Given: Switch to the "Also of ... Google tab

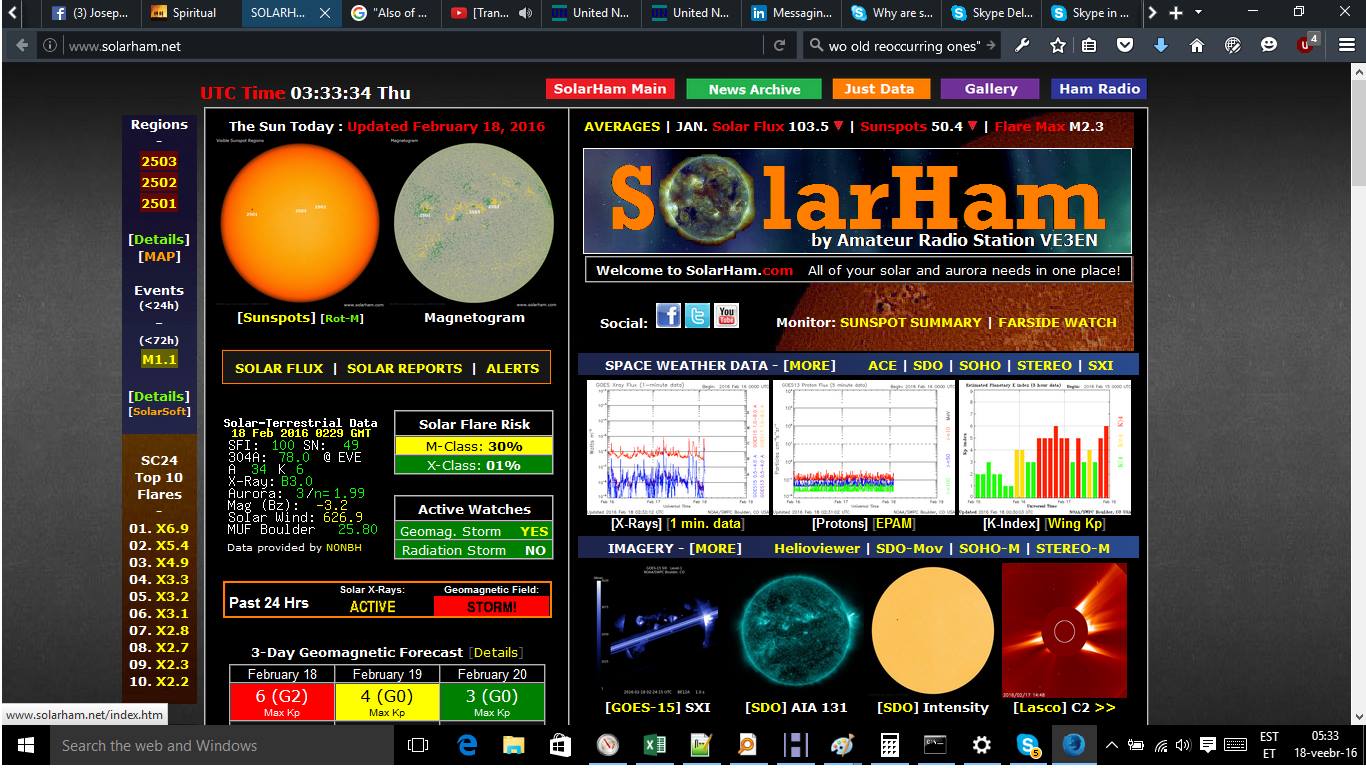Looking at the screenshot, I should (392, 13).
